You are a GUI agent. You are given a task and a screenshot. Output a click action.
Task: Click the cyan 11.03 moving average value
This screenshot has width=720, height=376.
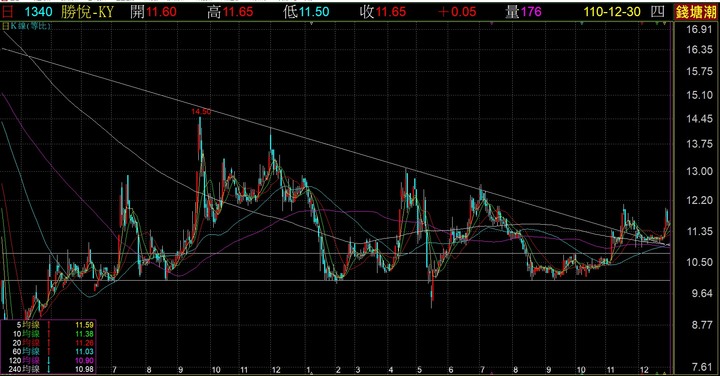click(84, 352)
